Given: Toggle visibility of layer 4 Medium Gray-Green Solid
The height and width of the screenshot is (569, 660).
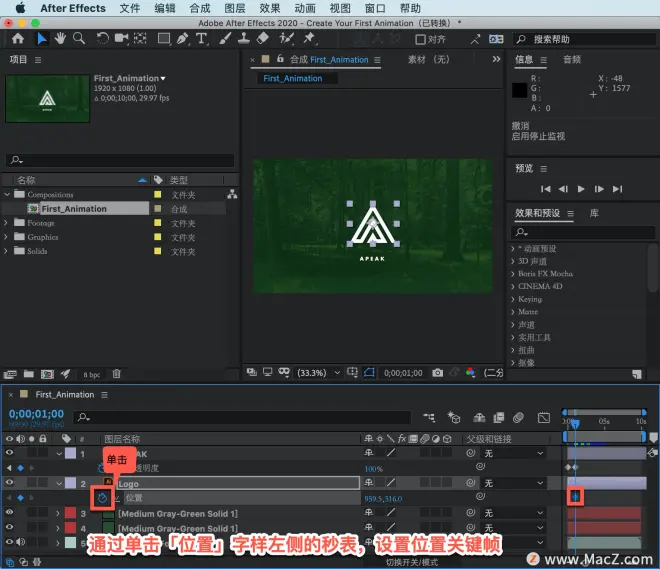Looking at the screenshot, I should coord(9,527).
